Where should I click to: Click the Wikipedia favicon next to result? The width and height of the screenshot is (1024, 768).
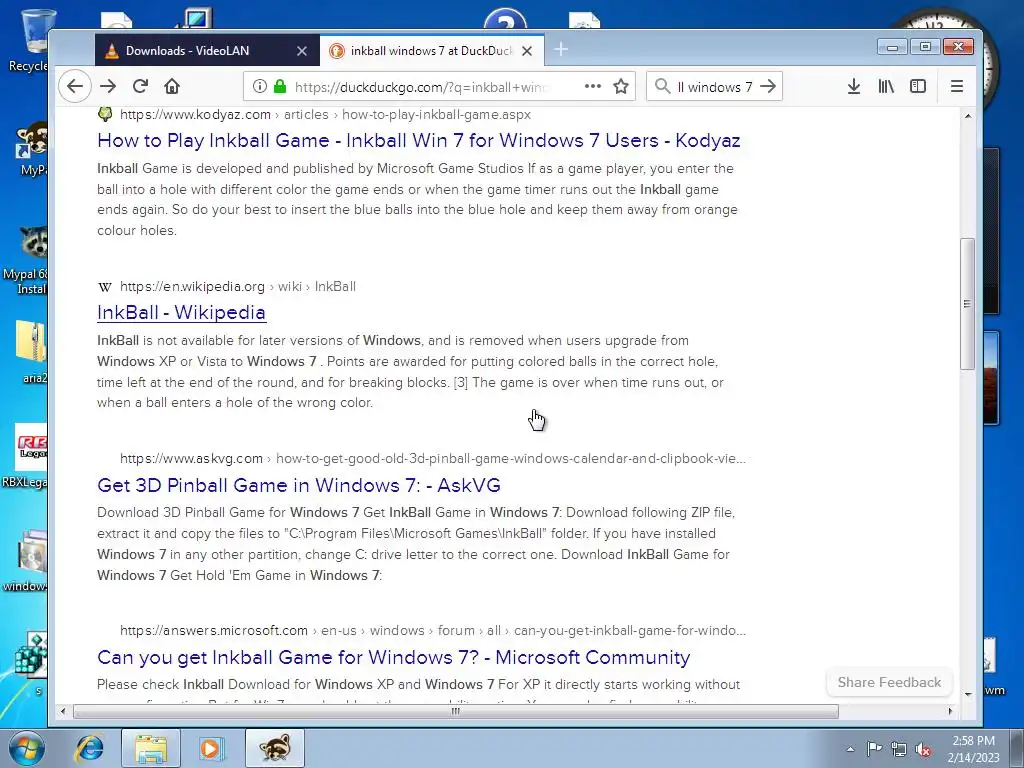coord(104,287)
